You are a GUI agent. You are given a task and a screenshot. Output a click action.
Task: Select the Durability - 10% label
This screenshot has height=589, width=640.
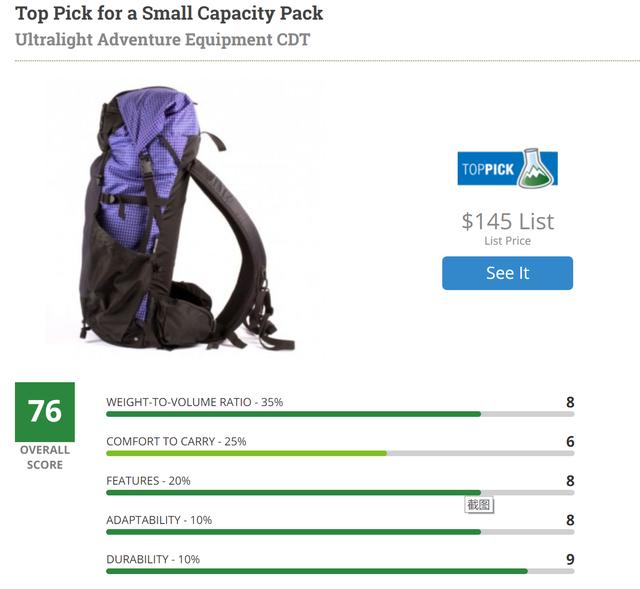click(x=153, y=559)
